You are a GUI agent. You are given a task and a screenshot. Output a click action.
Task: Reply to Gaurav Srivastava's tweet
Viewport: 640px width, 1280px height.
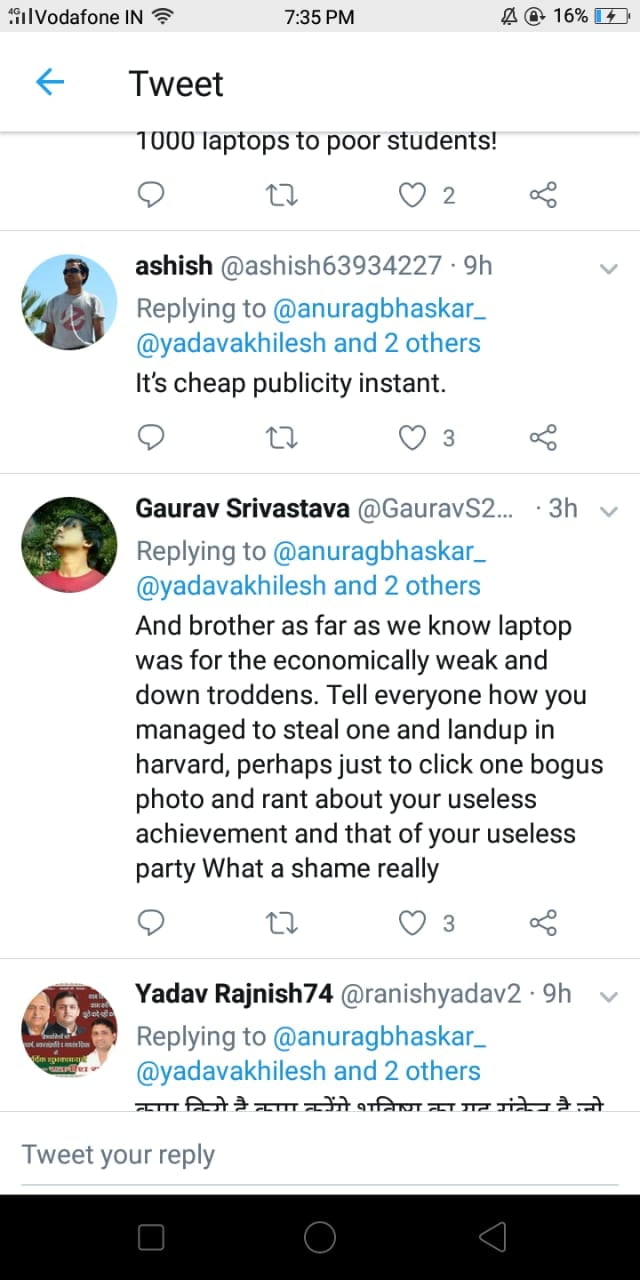150,922
